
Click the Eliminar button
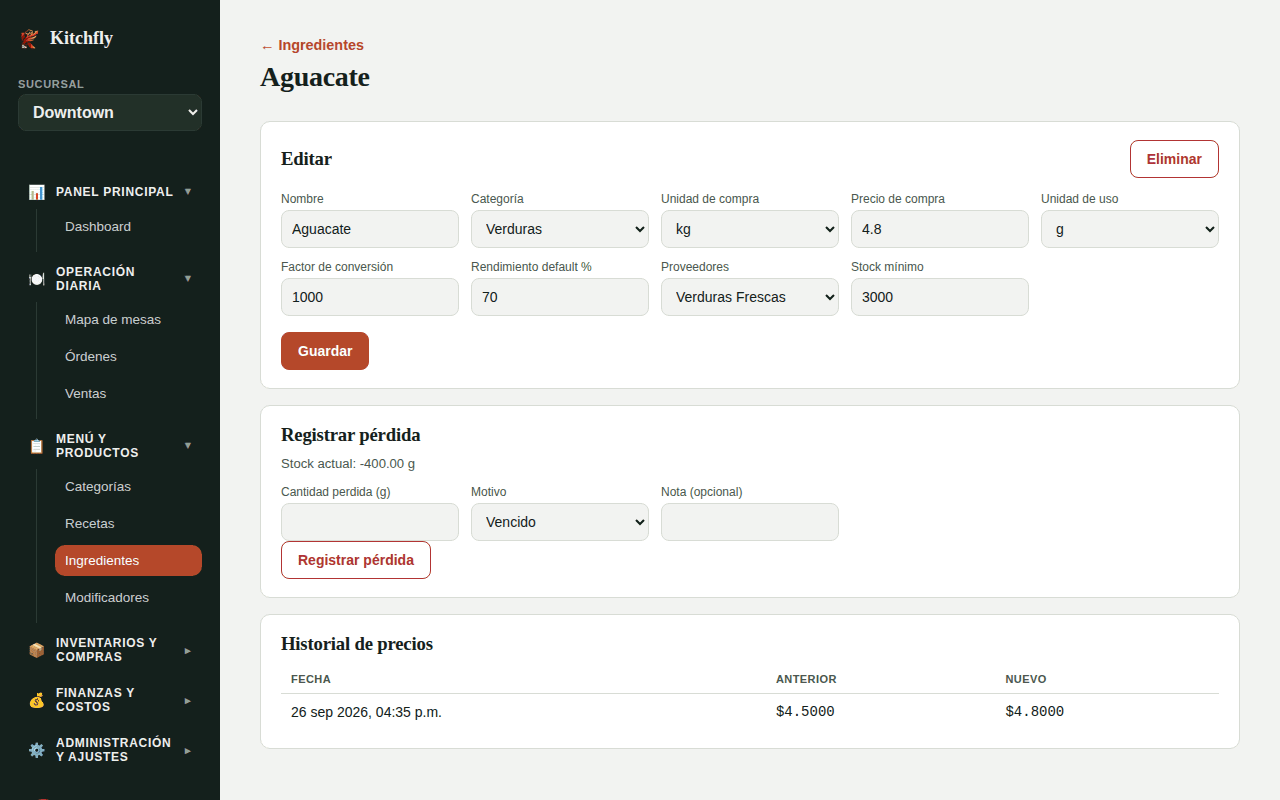[1174, 159]
